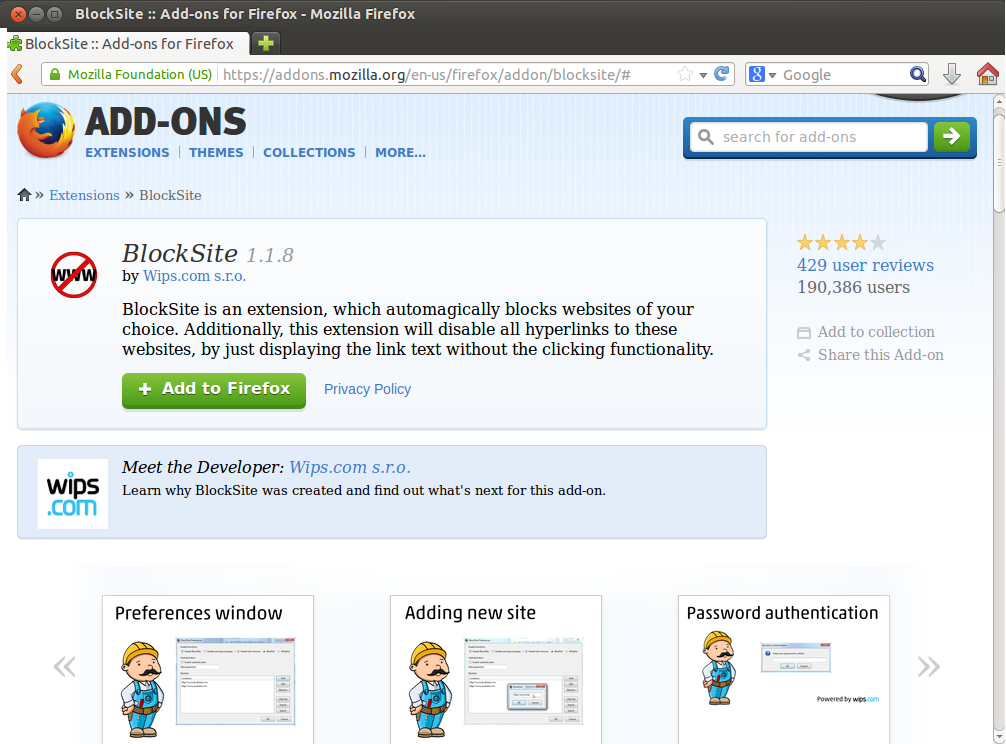The image size is (1006, 744).
Task: Select the BlockSite Add-ons browser tab
Action: tap(128, 44)
